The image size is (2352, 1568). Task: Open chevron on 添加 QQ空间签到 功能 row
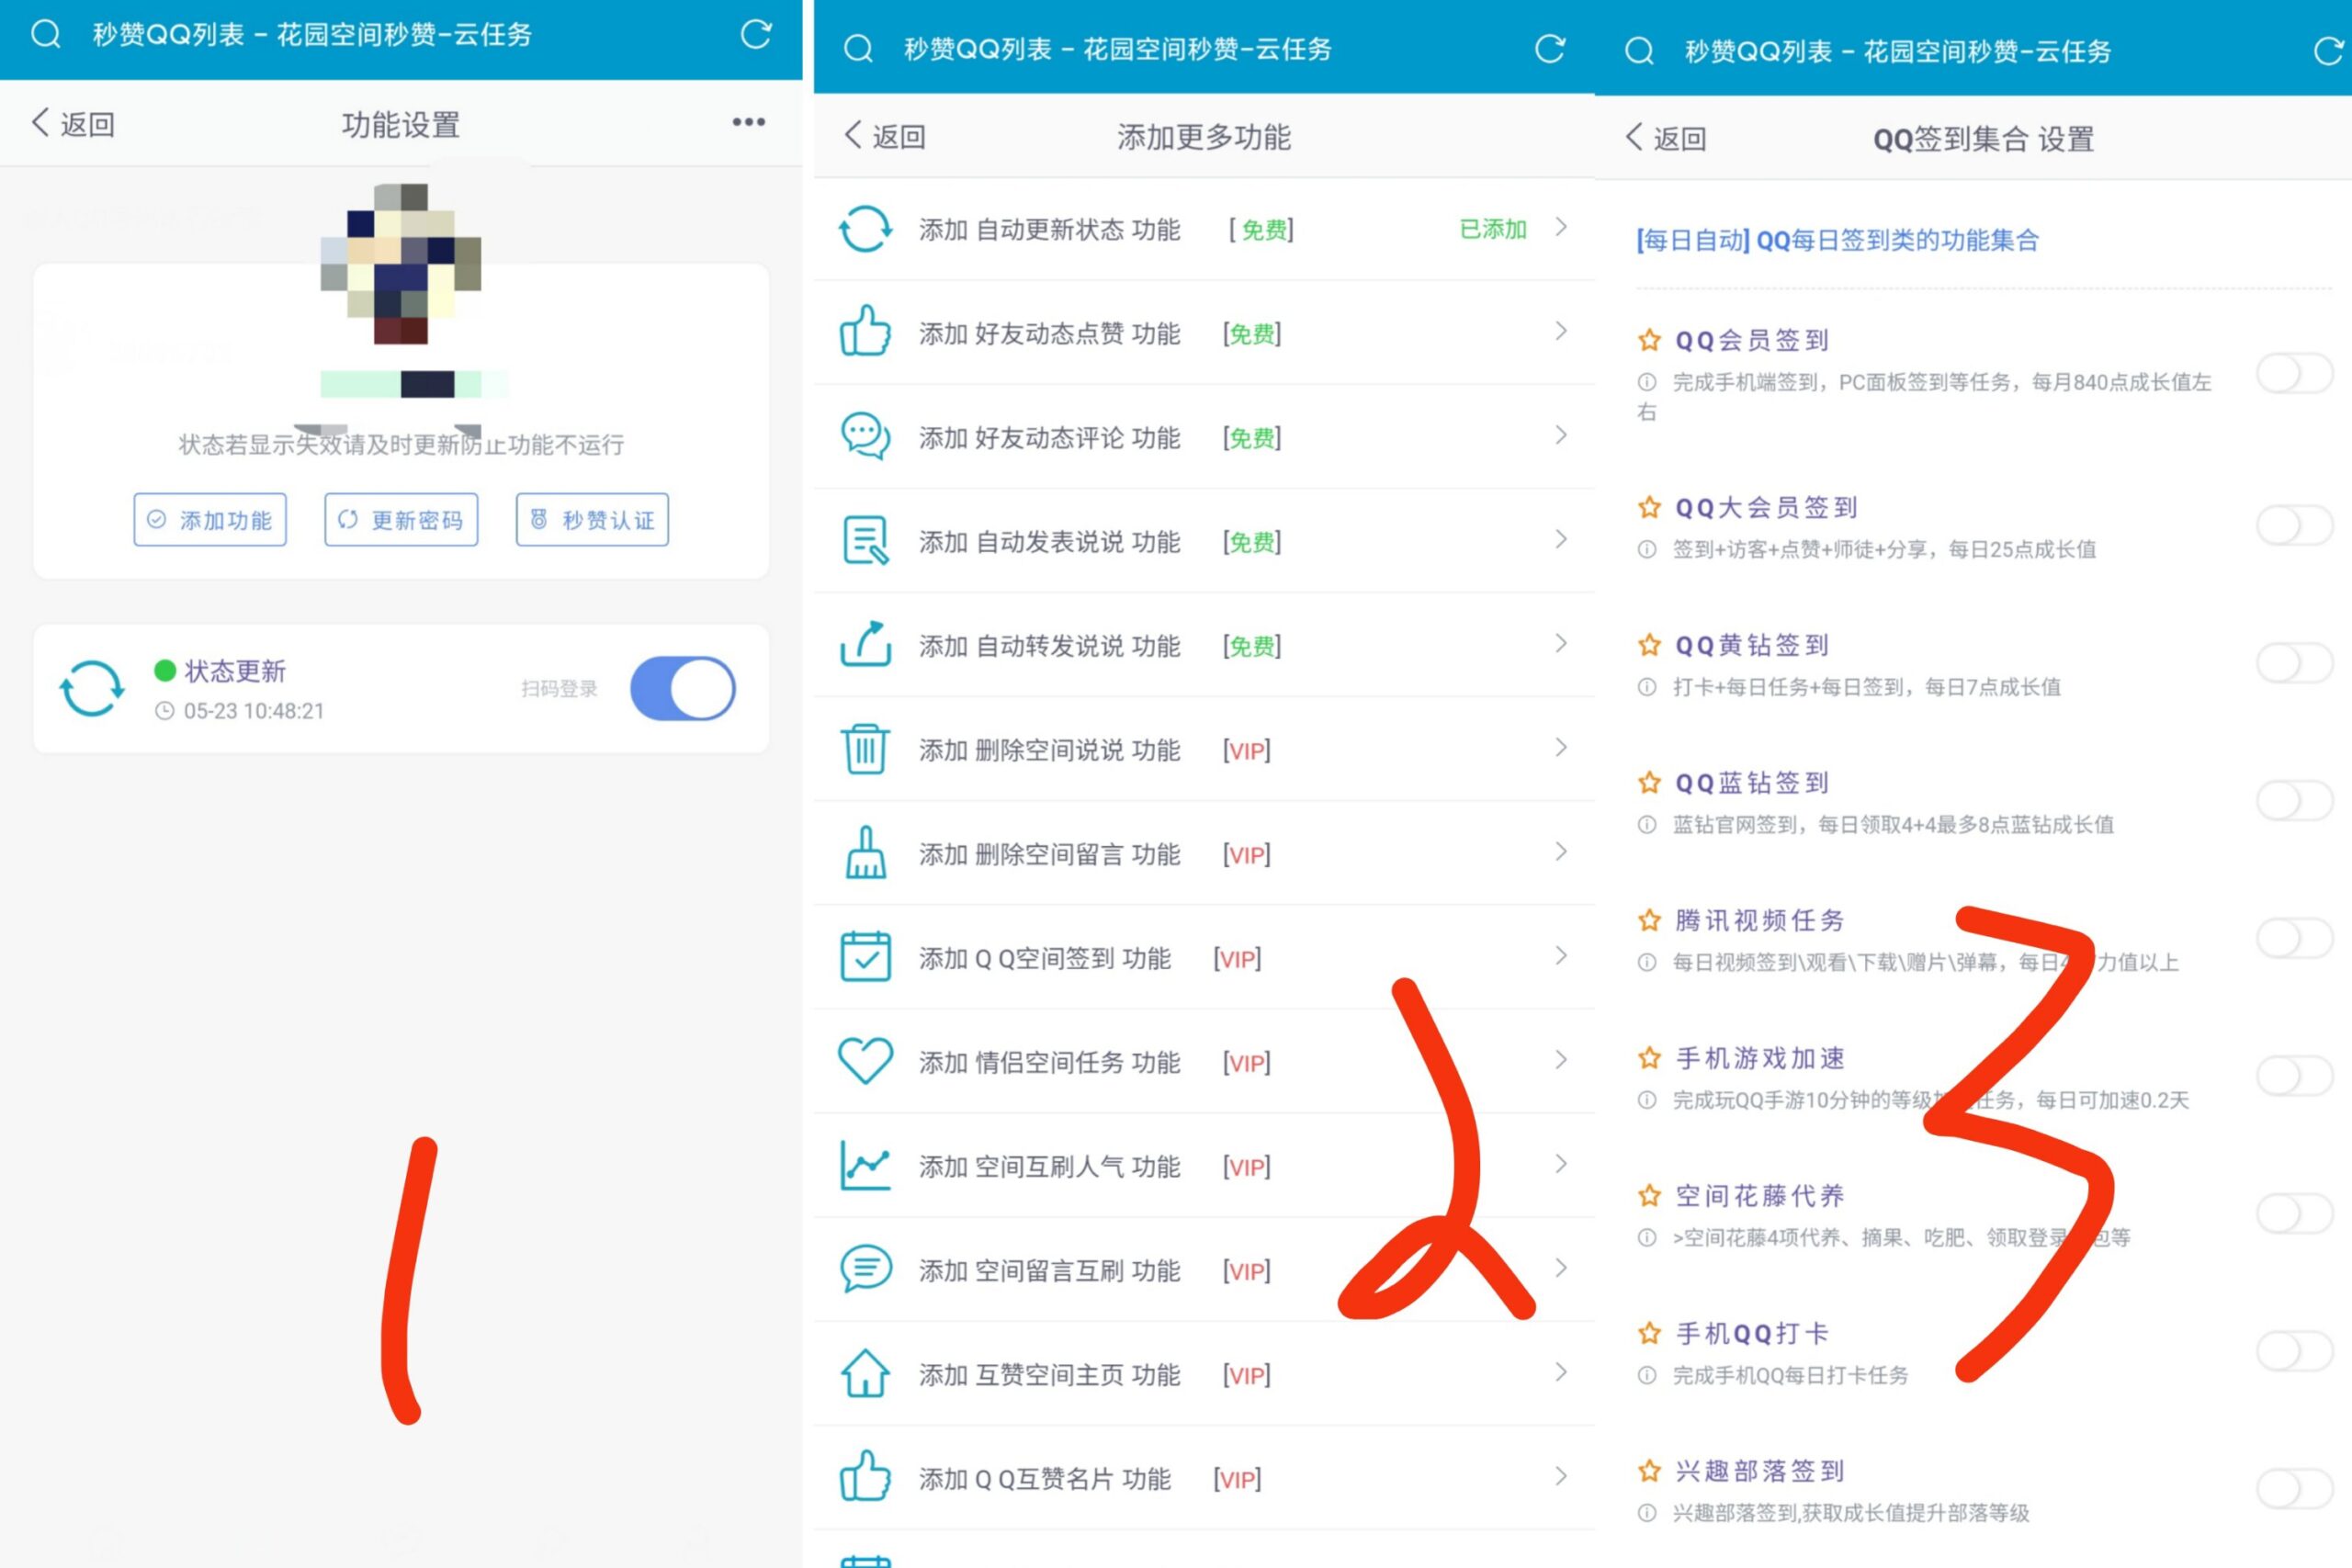coord(1561,955)
